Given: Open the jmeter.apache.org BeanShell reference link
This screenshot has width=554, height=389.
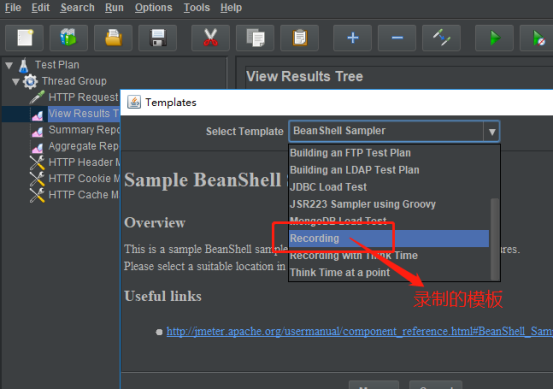Looking at the screenshot, I should [359, 331].
